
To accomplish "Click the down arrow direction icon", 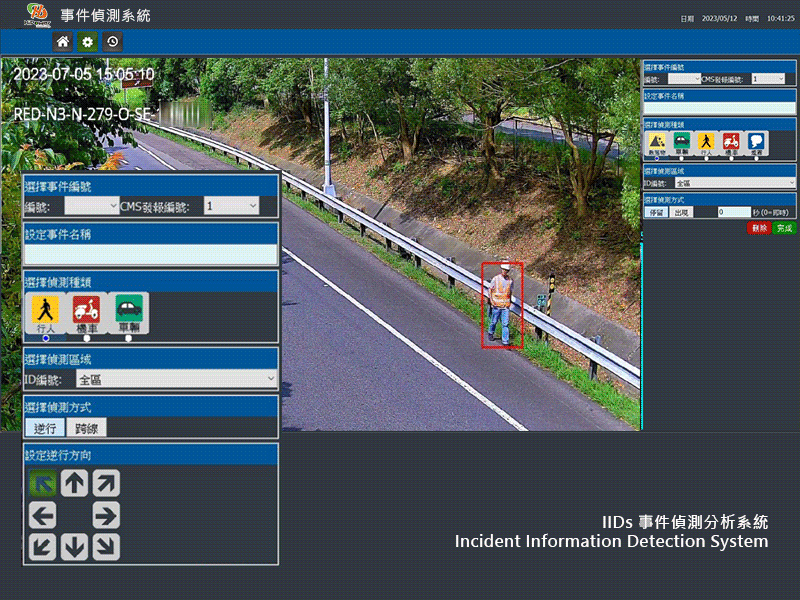I will [x=74, y=547].
